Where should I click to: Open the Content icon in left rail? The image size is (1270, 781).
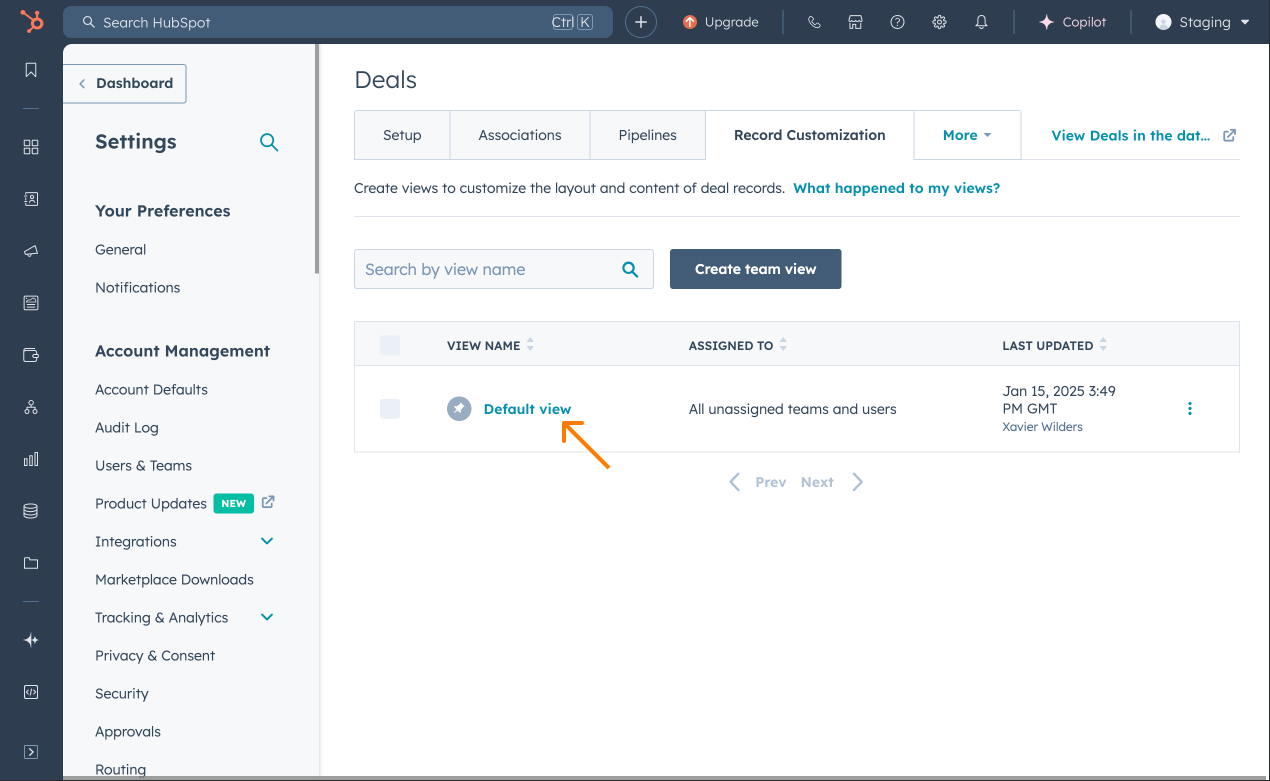tap(31, 303)
